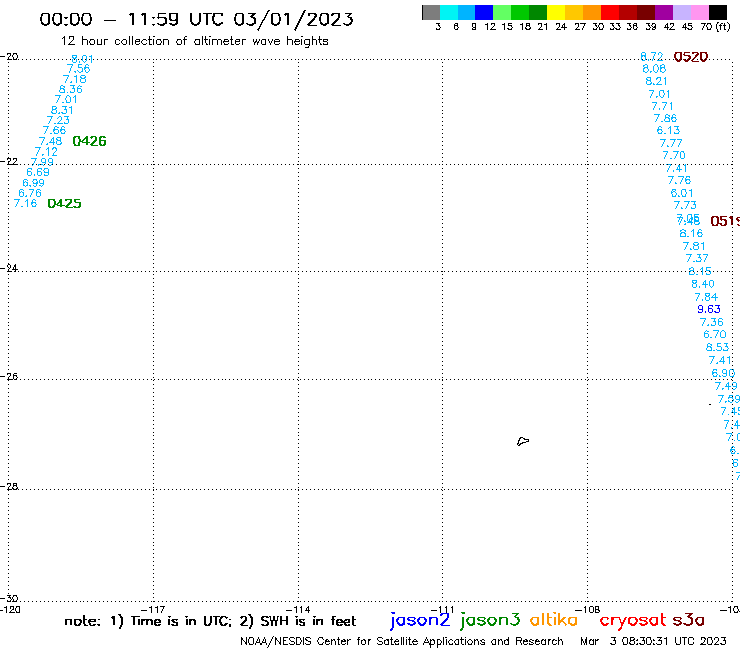Click the orange swatch in the color scale
This screenshot has height=650, width=740.
pyautogui.click(x=592, y=12)
